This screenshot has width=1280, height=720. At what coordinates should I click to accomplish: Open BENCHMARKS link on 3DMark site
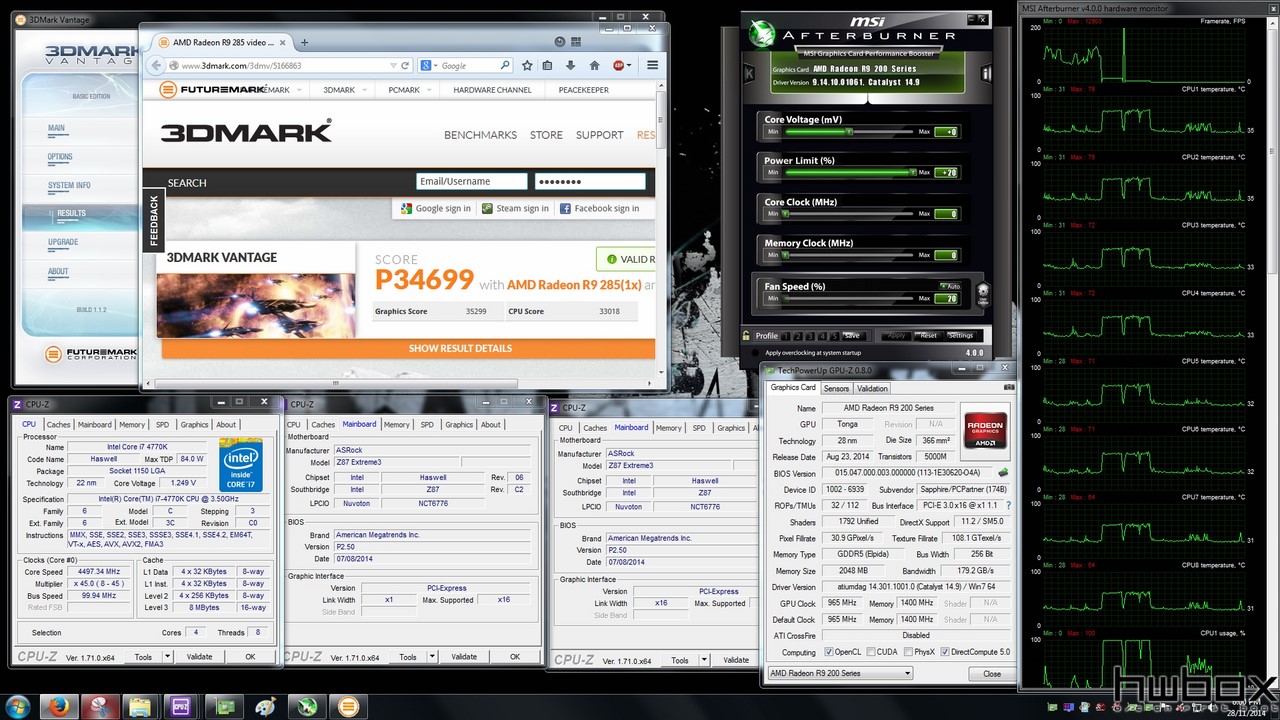[480, 135]
